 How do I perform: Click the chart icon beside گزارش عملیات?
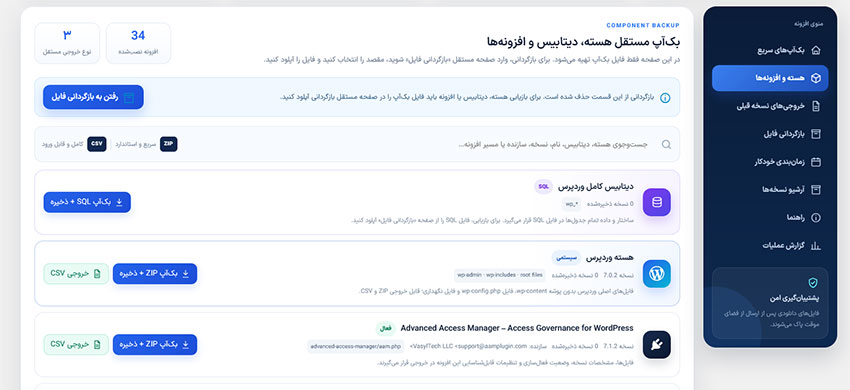[816, 246]
